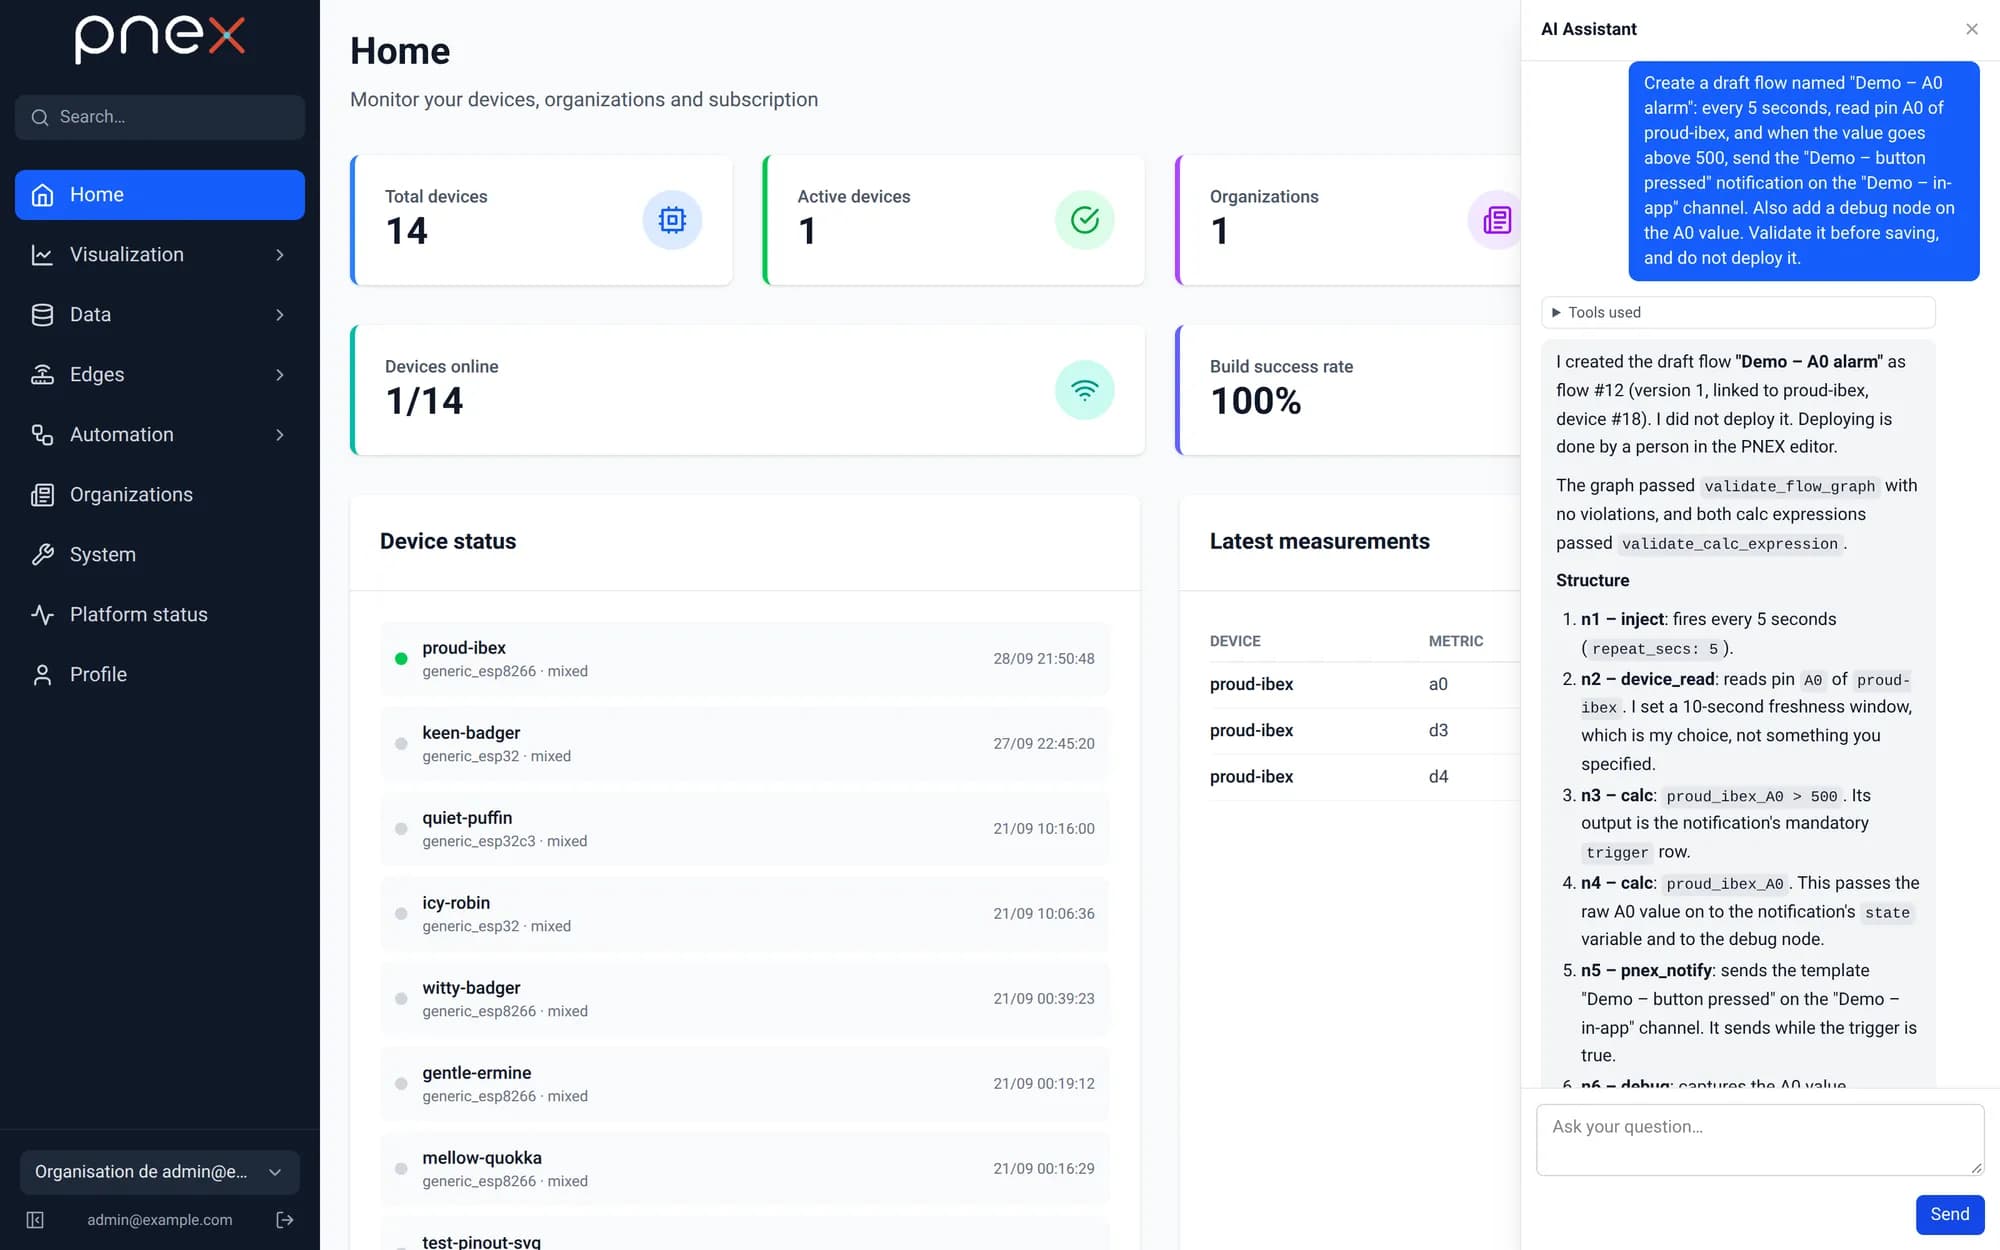
Task: Click the admin@example.com account text
Action: pos(160,1220)
